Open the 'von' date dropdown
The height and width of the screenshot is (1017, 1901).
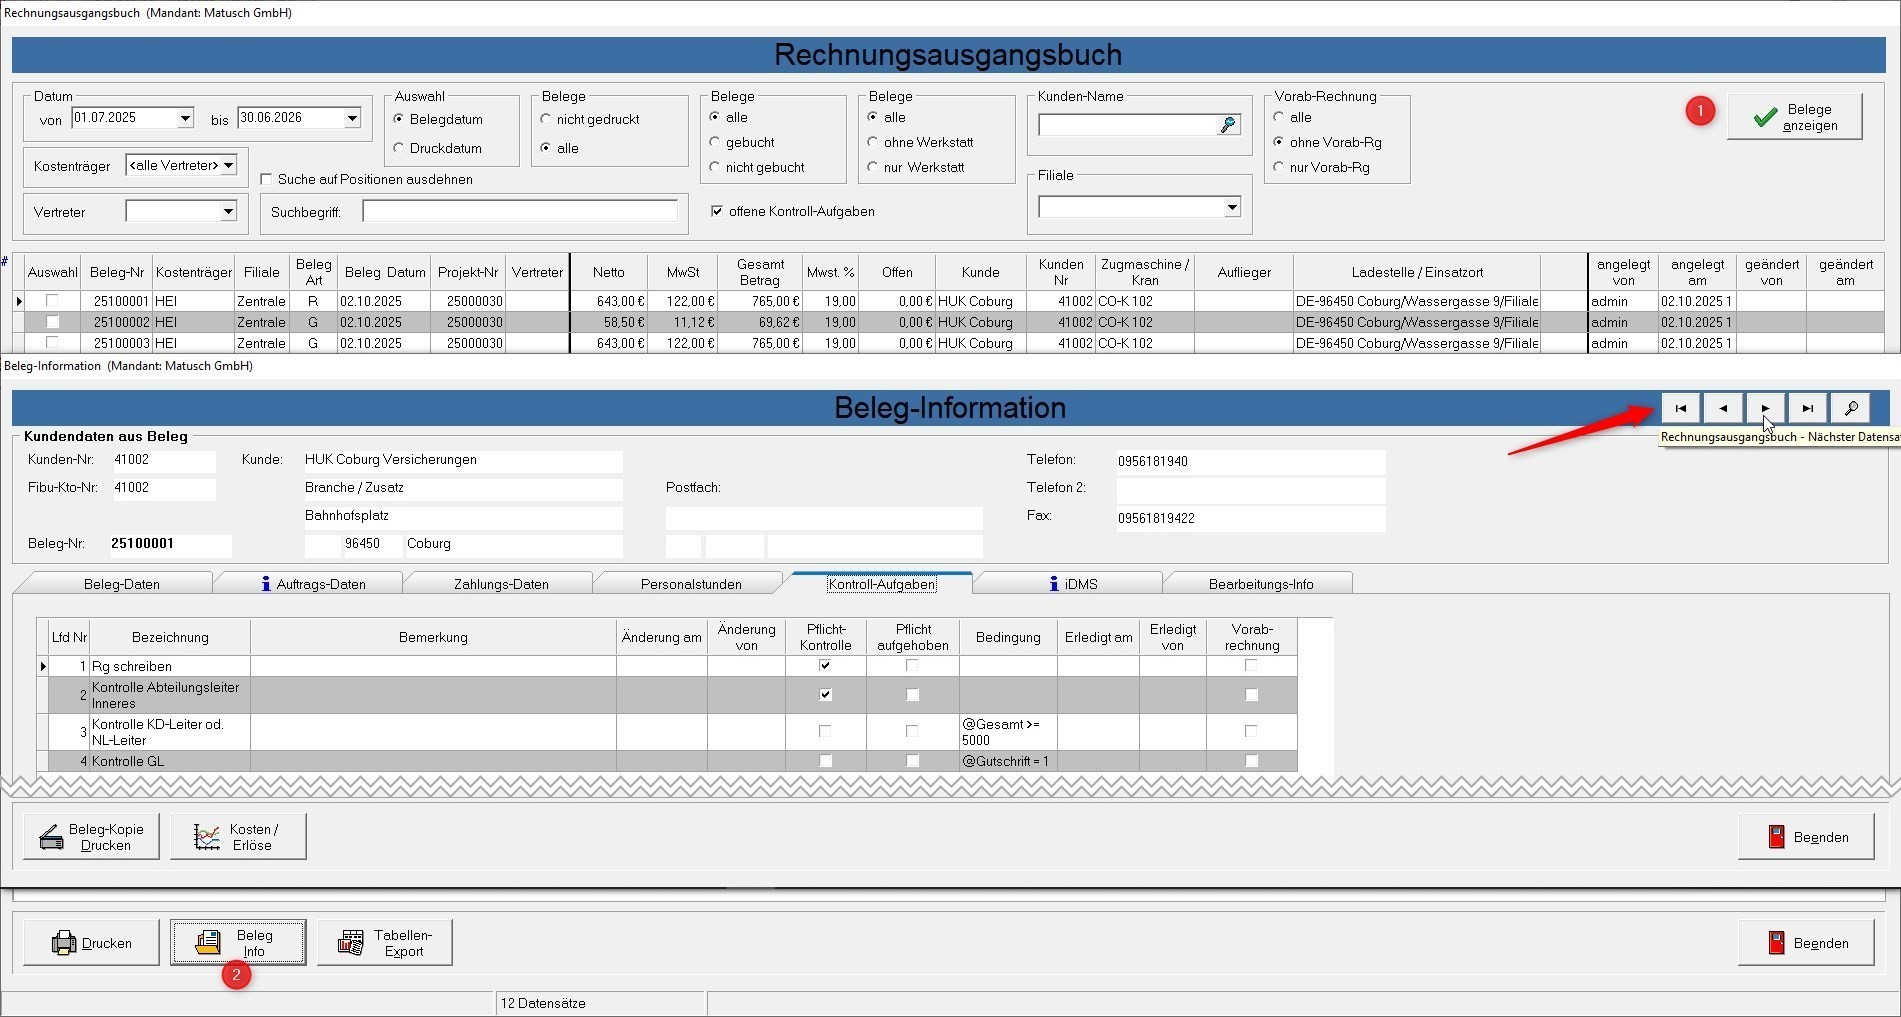coord(185,118)
